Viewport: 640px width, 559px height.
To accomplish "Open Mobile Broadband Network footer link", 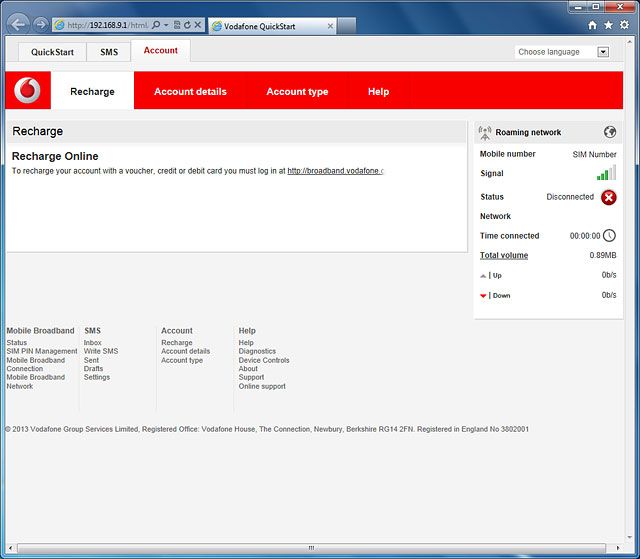I will tap(36, 382).
